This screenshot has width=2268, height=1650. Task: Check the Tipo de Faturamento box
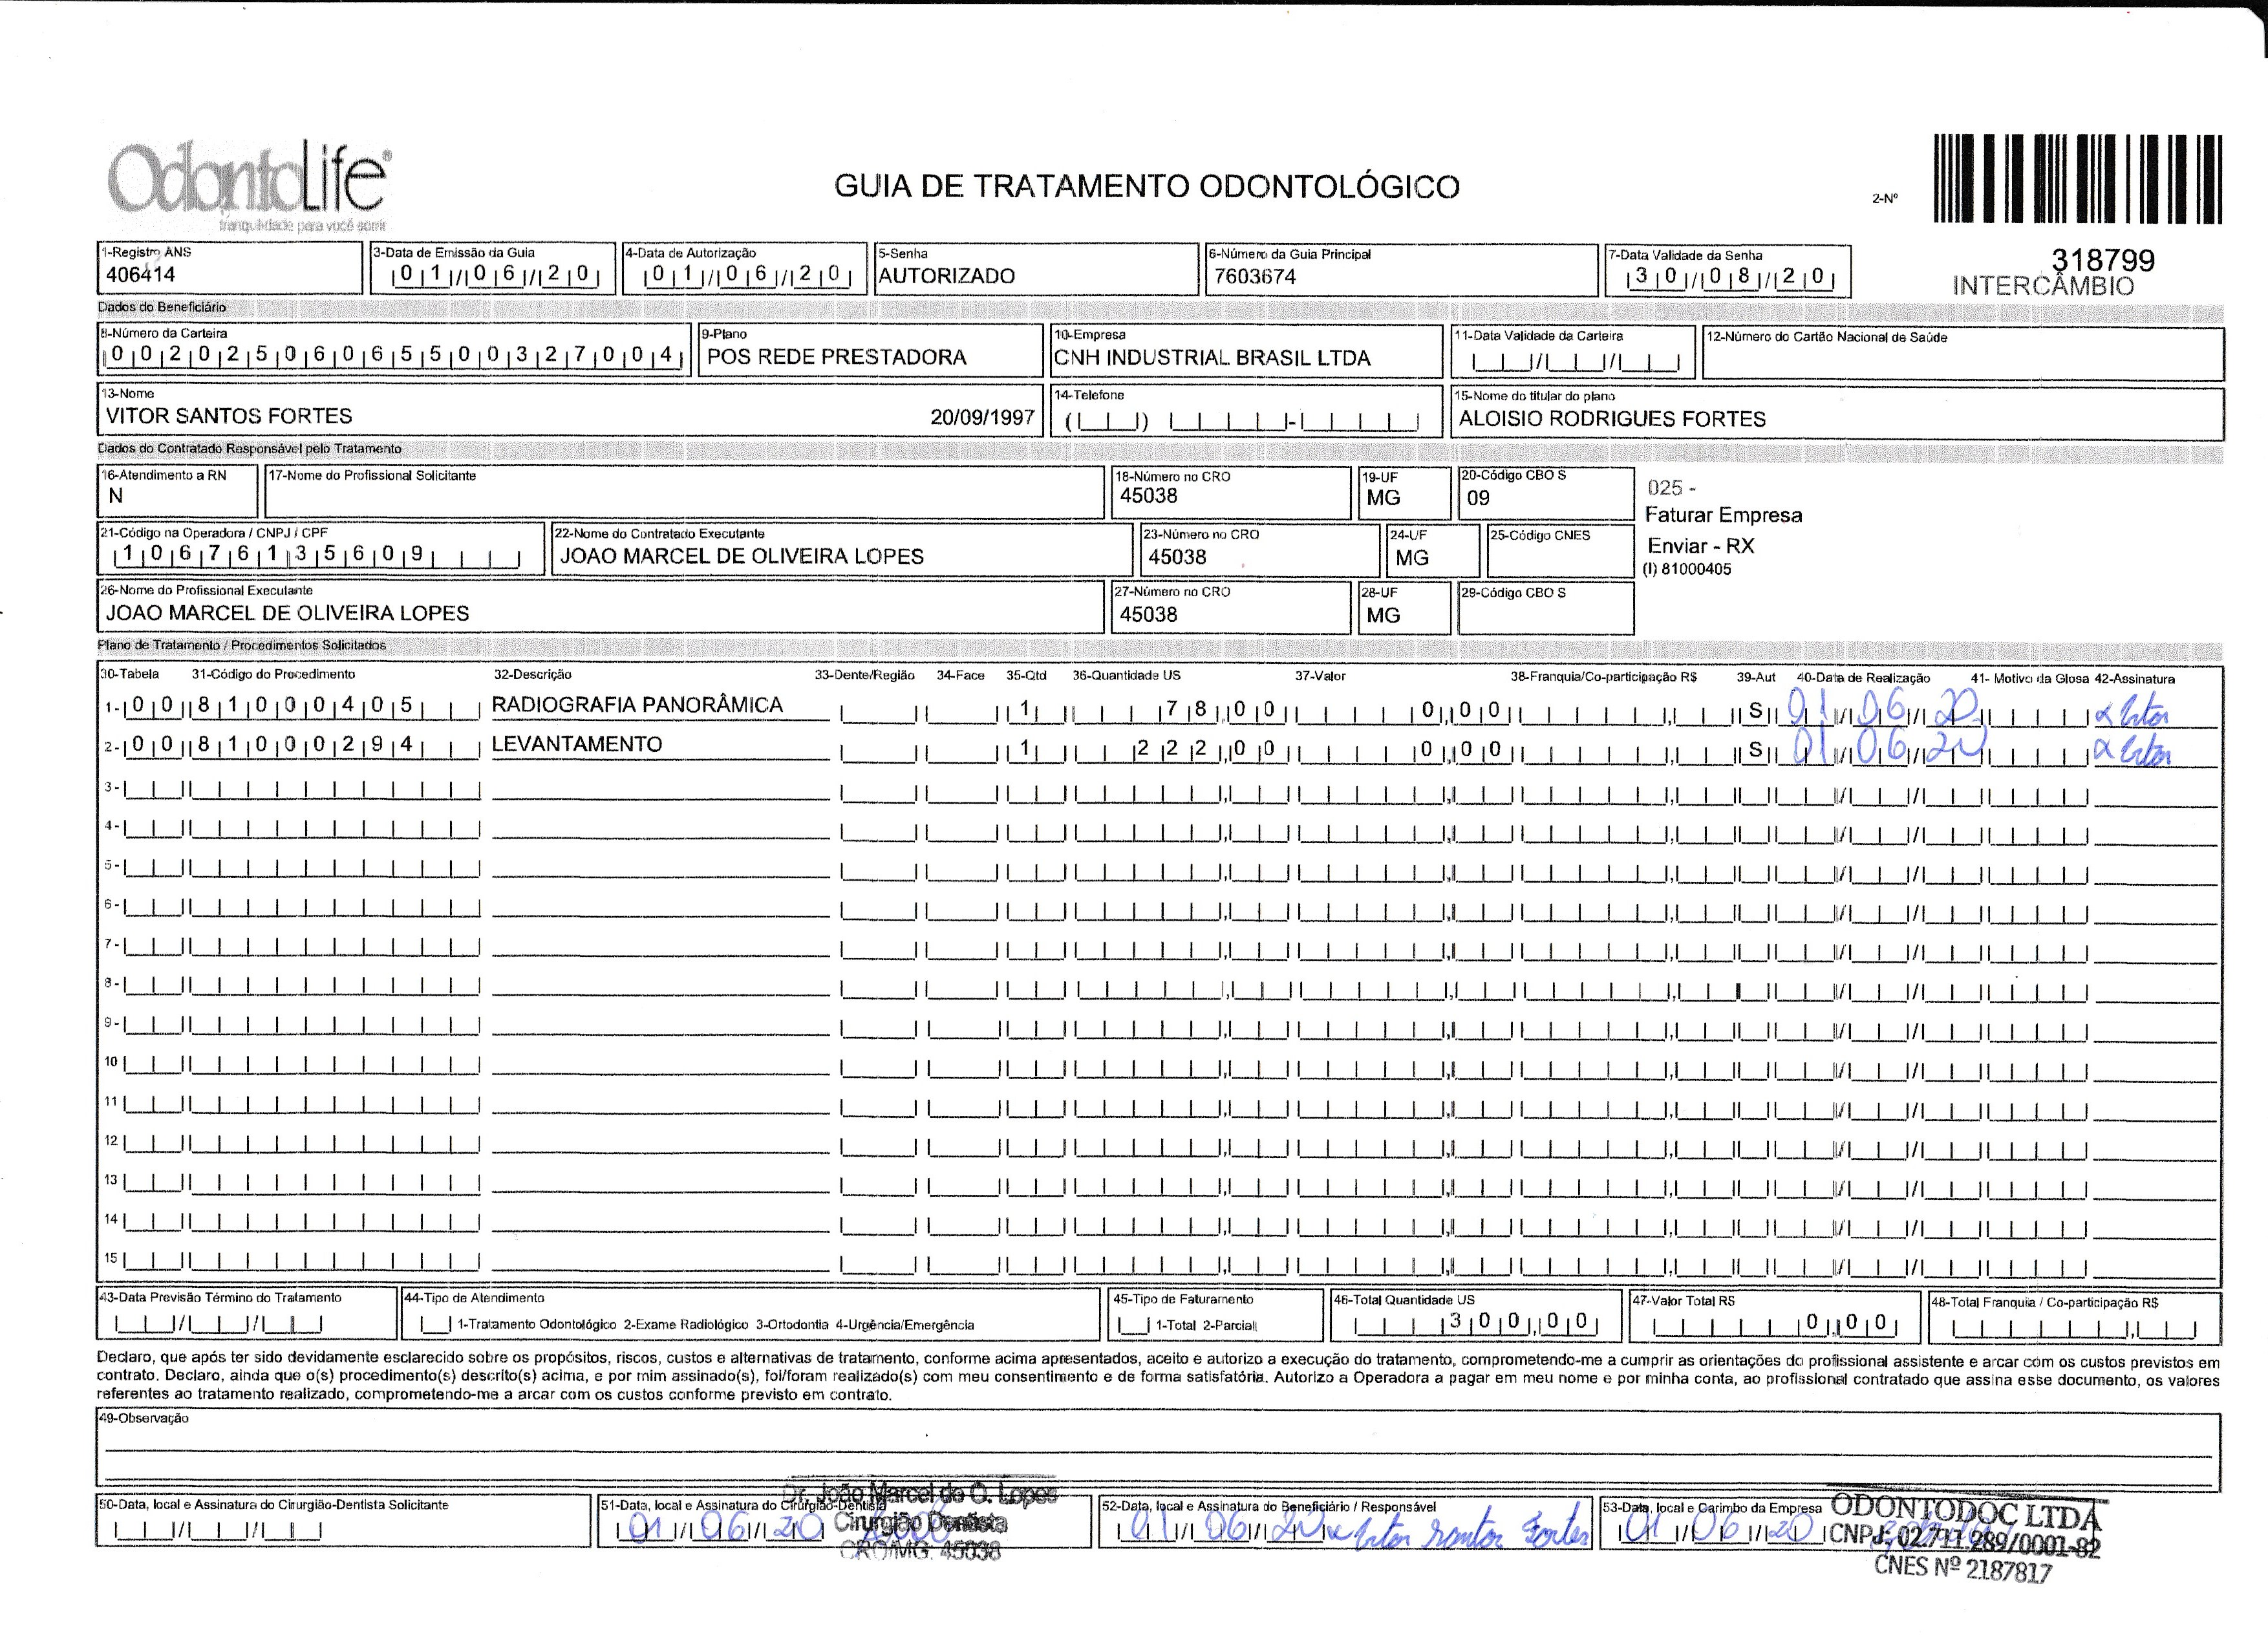[1133, 1326]
